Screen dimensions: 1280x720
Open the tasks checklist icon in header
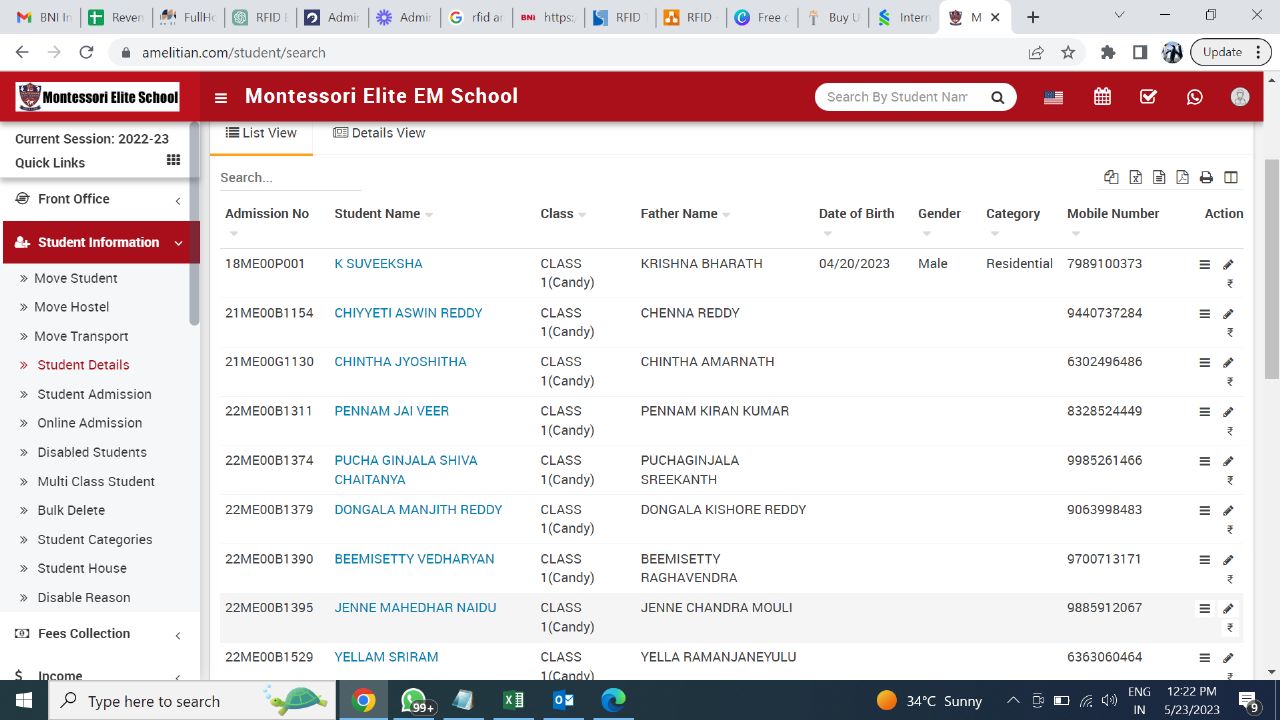coord(1148,96)
